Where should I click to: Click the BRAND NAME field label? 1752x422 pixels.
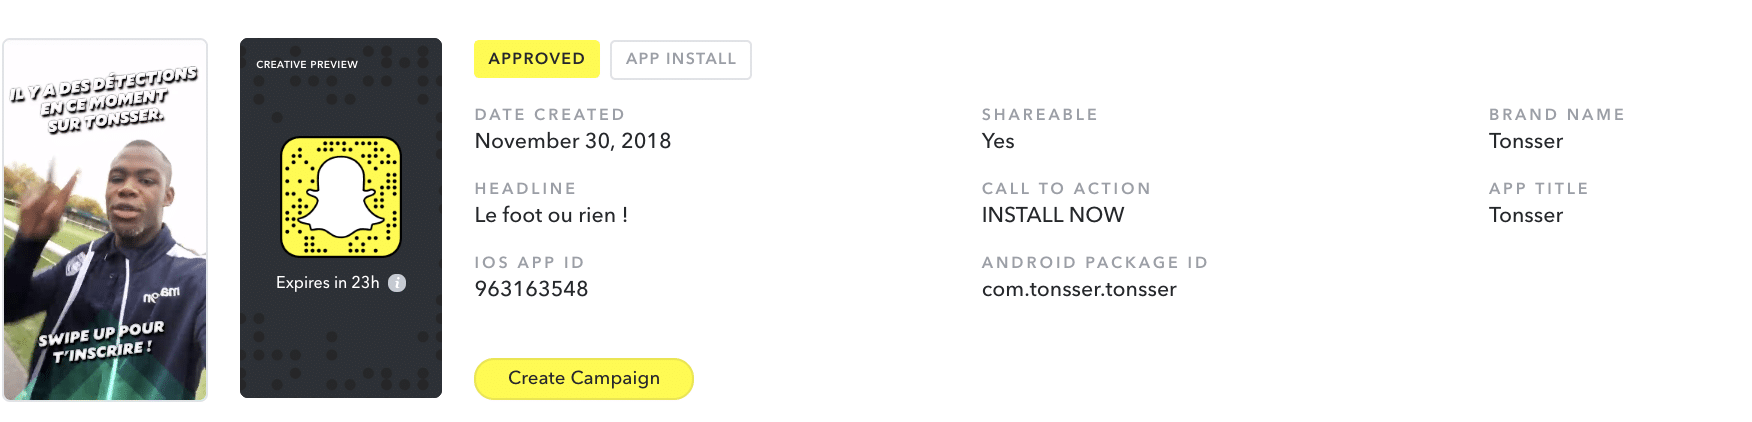click(1556, 115)
